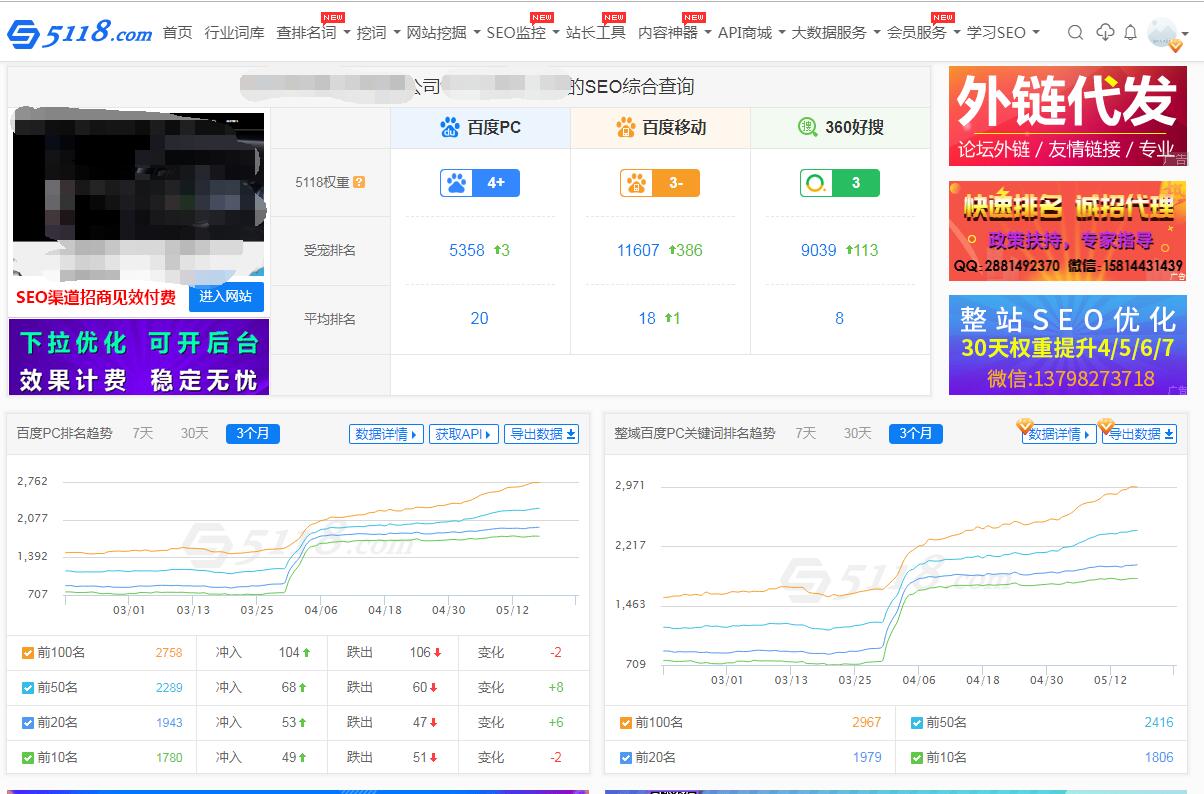Click the 5118.com logo
This screenshot has width=1204, height=794.
[80, 33]
